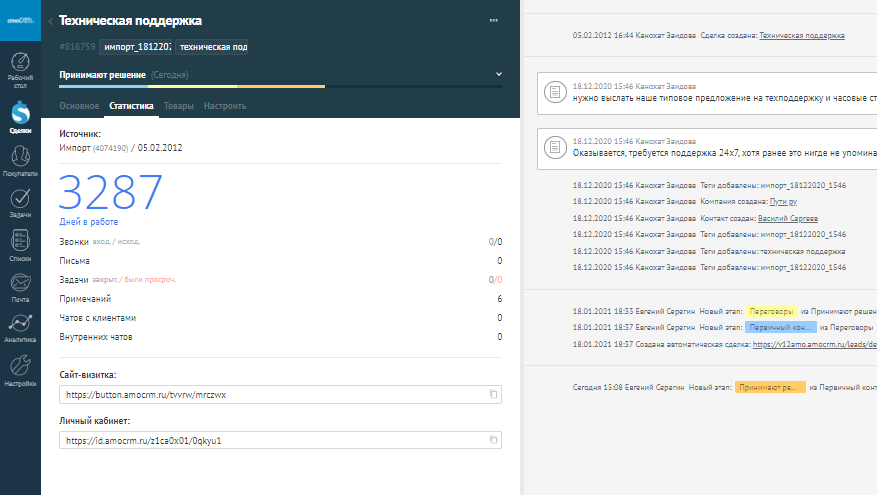Expand the pipeline stage dropdown chevron

coord(499,74)
